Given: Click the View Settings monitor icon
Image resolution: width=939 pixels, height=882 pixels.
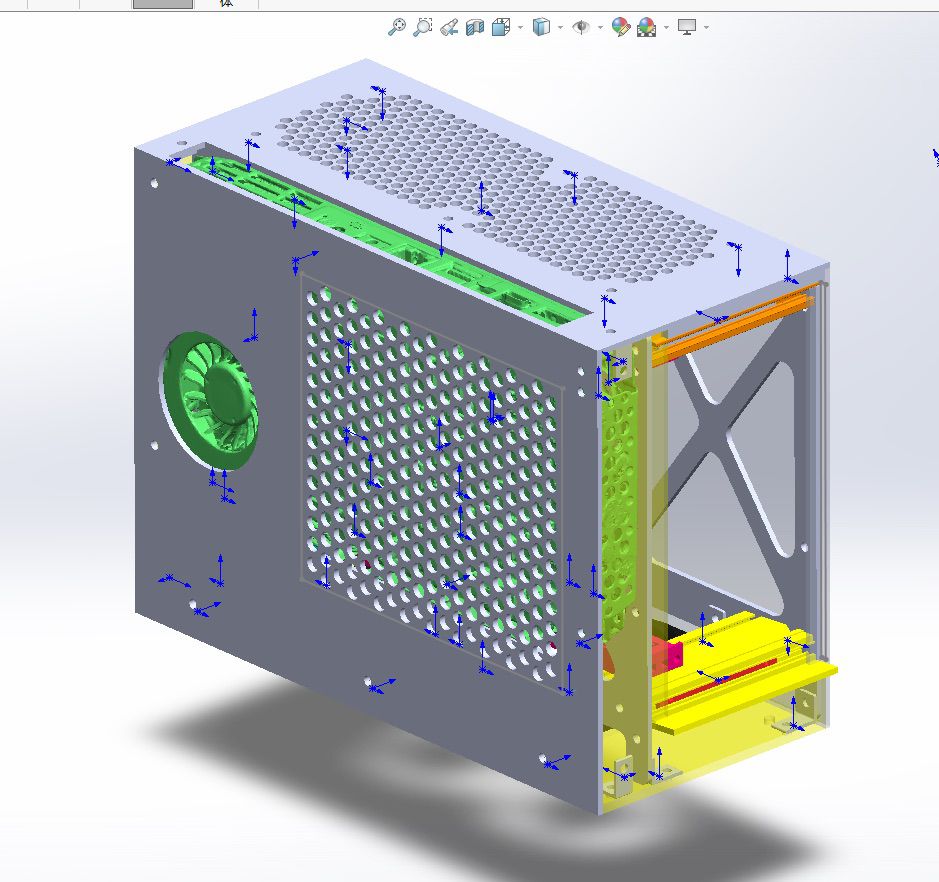Looking at the screenshot, I should [686, 27].
